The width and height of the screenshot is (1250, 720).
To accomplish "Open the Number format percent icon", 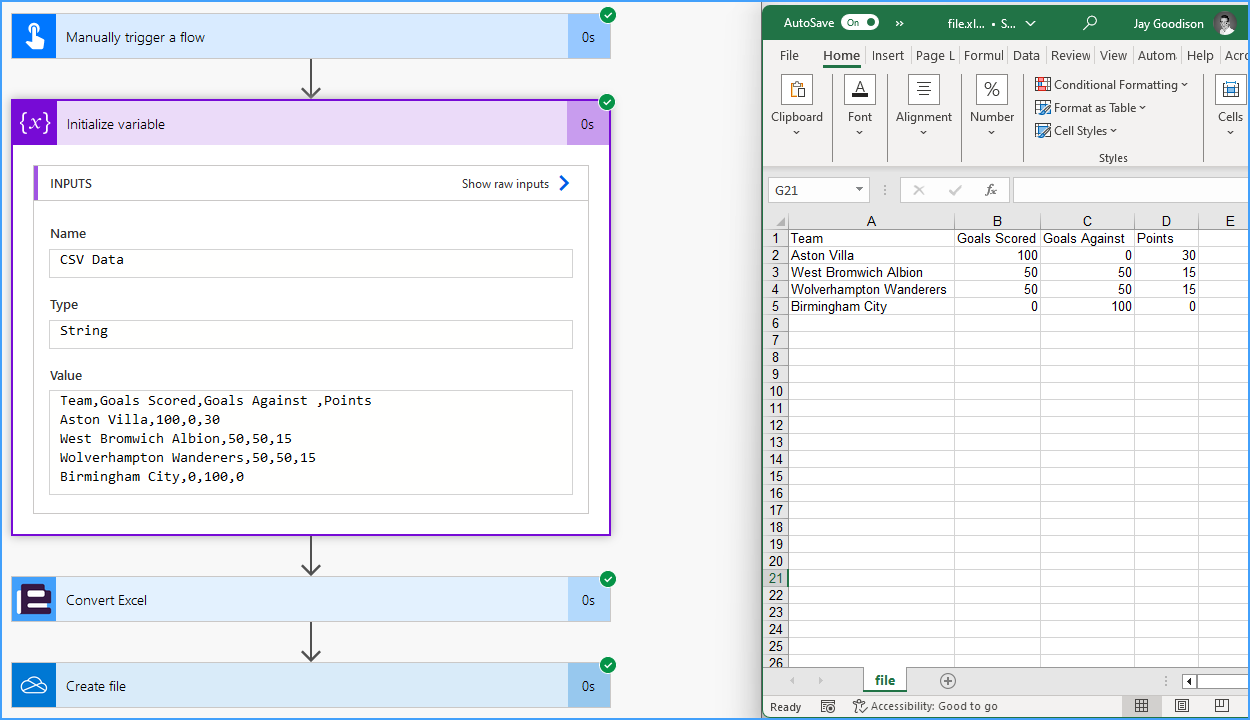I will pos(992,90).
